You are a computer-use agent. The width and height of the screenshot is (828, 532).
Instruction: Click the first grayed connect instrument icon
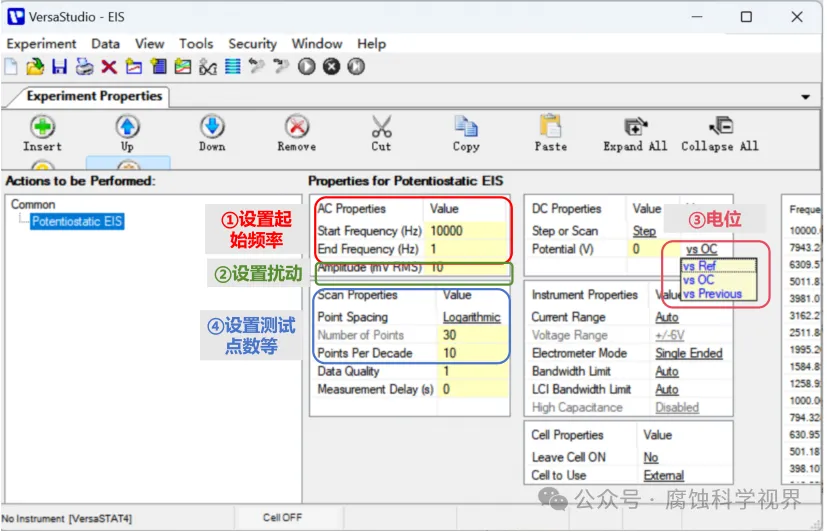tap(257, 67)
